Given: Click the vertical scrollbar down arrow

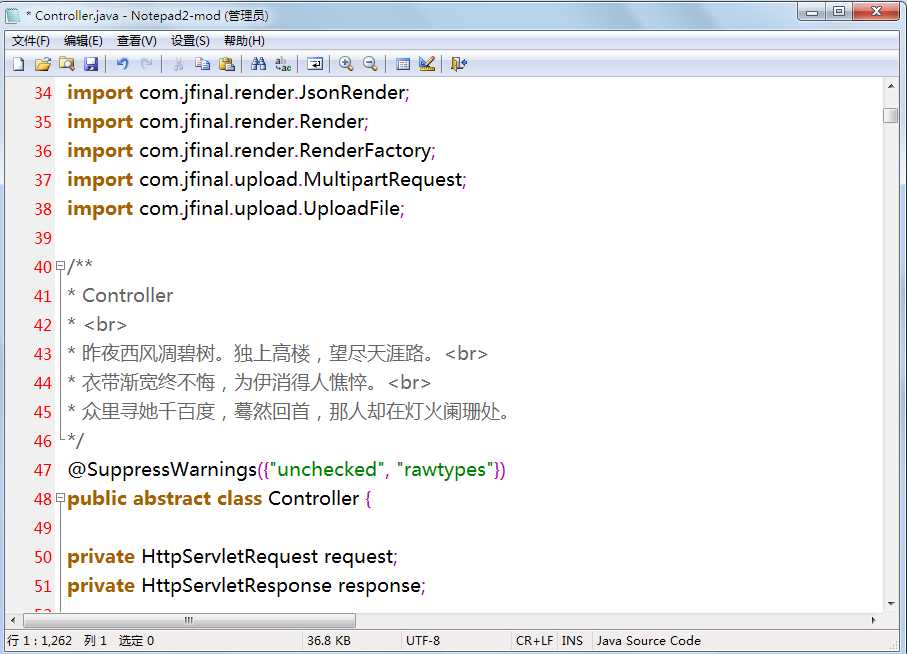Looking at the screenshot, I should click(891, 604).
